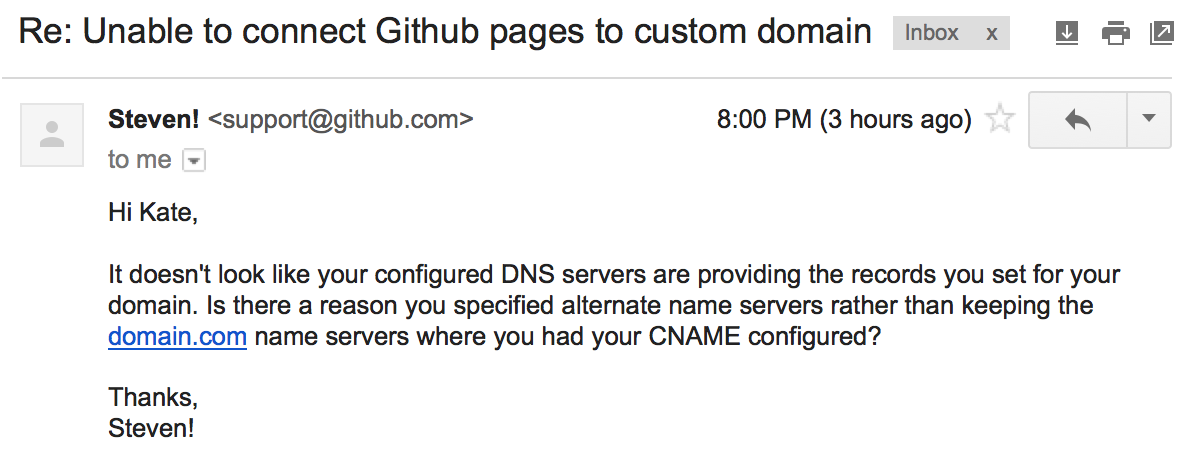Click the email subject line

click(445, 33)
